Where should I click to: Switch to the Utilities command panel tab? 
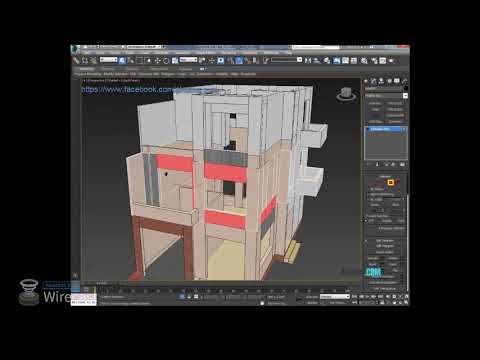pos(405,81)
